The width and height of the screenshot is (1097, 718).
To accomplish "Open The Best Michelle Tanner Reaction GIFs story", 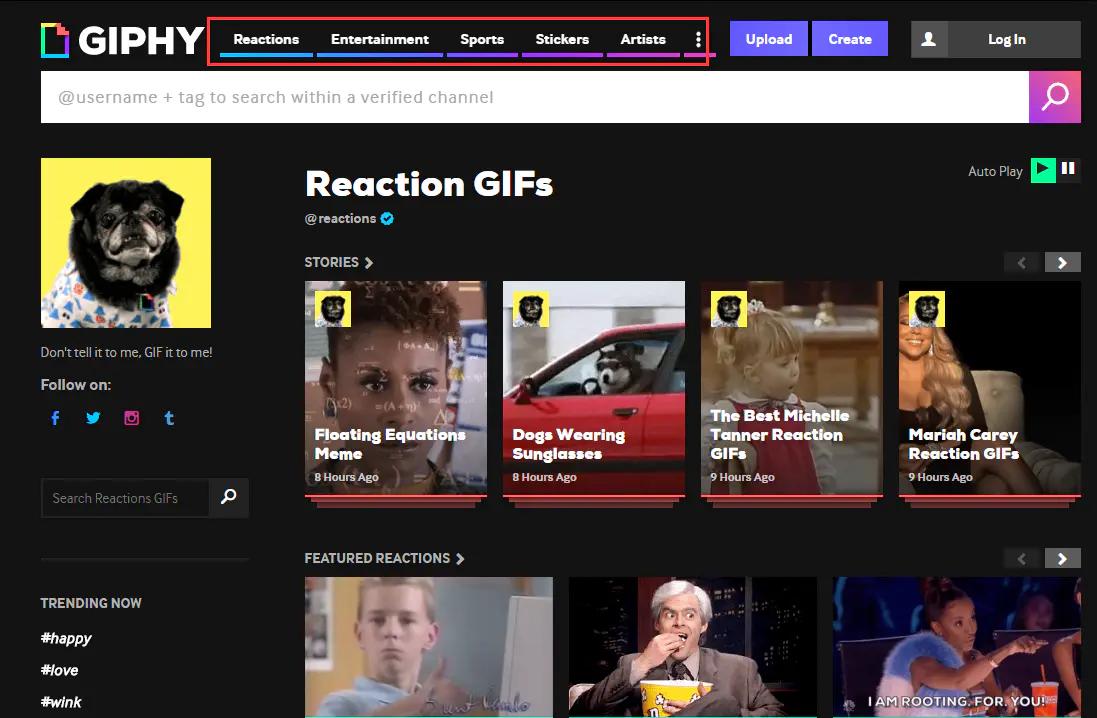I will point(792,388).
